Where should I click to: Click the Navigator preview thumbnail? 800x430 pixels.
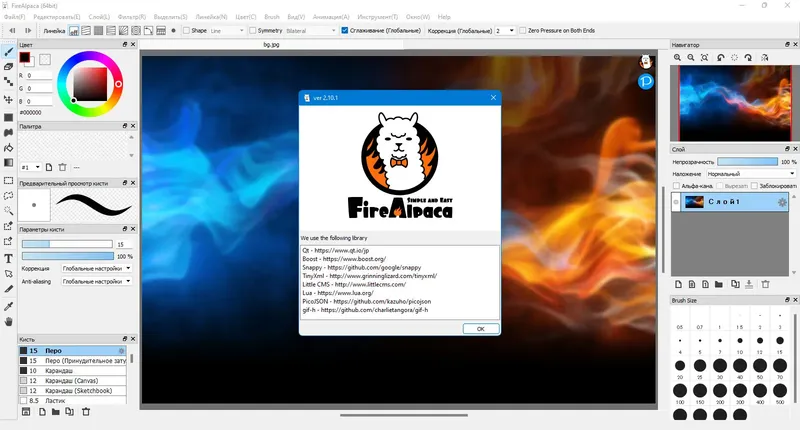coord(735,104)
